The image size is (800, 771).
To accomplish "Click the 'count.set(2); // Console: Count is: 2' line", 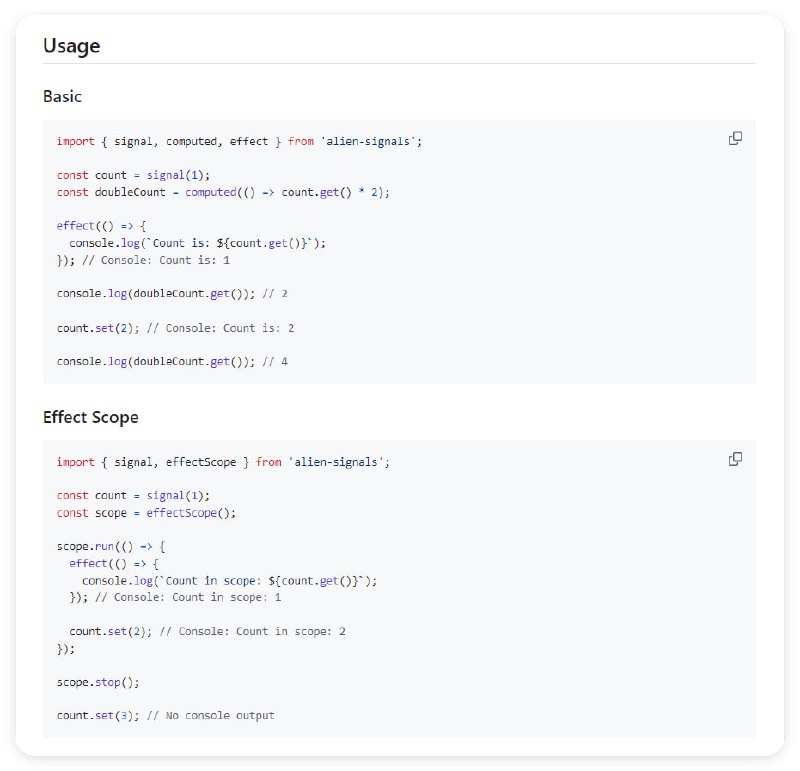I will [175, 328].
